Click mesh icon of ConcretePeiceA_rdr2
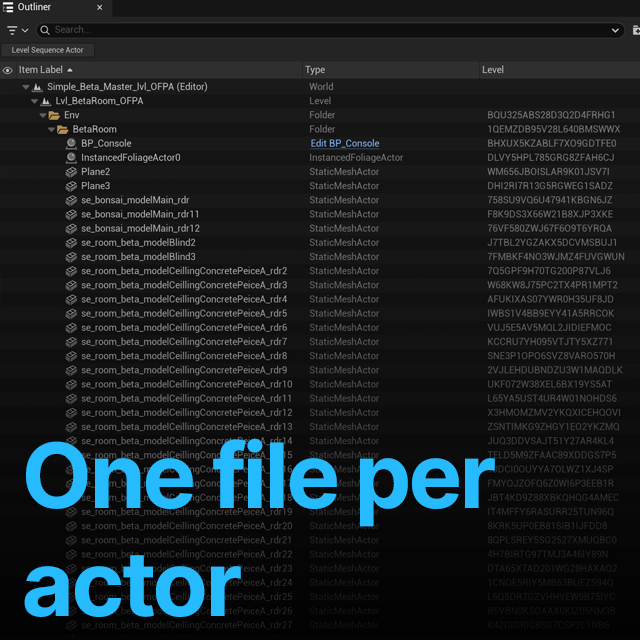The height and width of the screenshot is (640, 640). pos(71,271)
